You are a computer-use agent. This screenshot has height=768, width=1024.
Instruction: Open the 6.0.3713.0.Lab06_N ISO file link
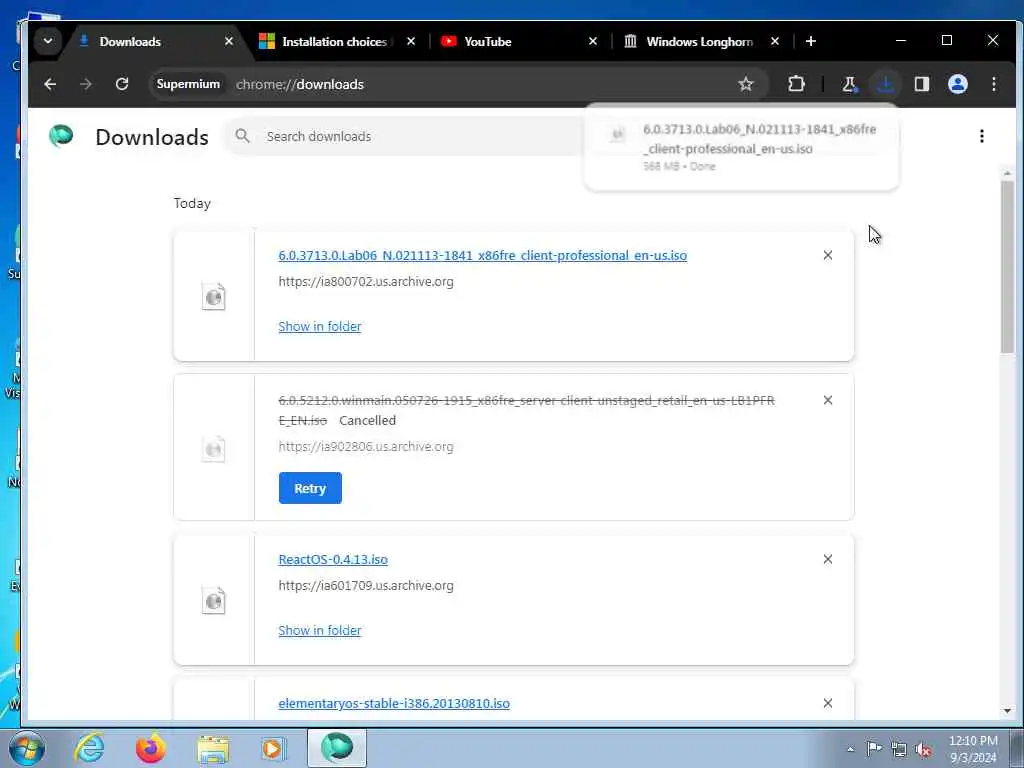point(483,255)
